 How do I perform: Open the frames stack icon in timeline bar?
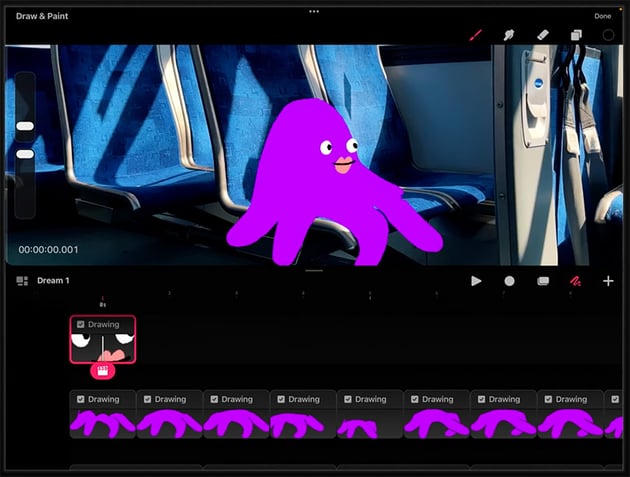click(543, 281)
